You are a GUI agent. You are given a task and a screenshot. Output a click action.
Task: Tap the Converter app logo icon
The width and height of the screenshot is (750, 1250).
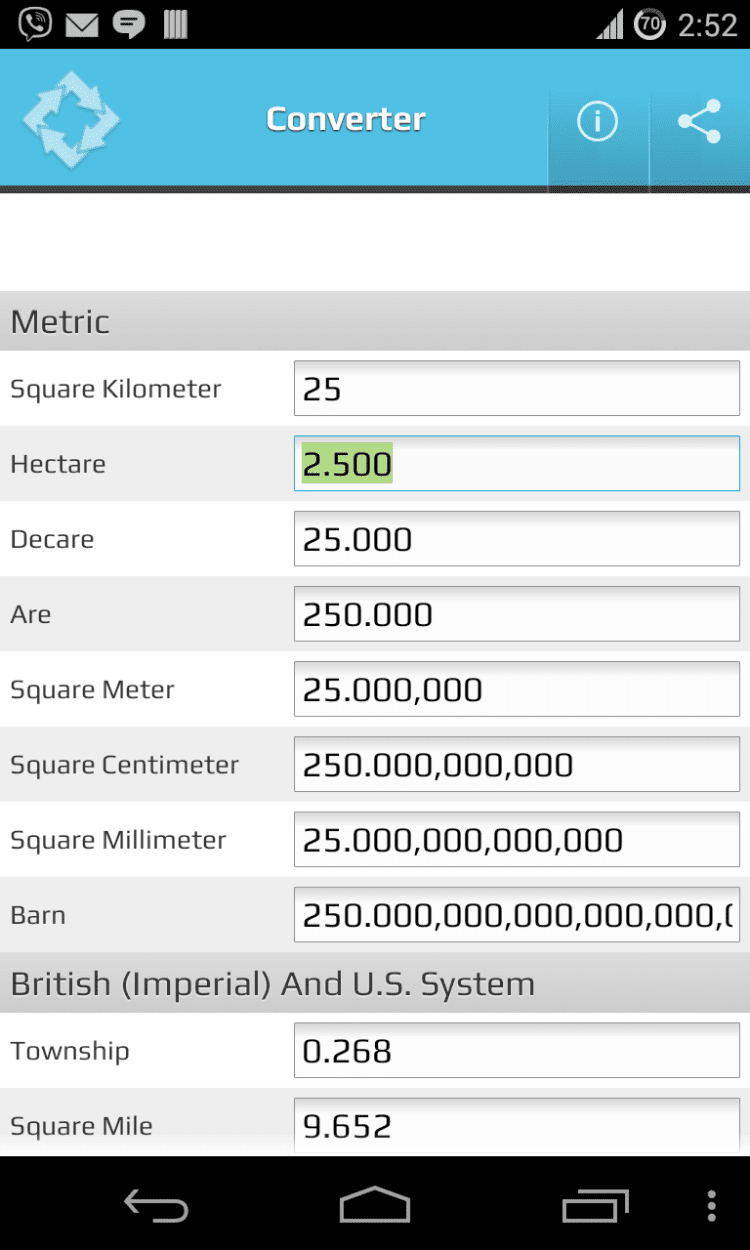(71, 119)
